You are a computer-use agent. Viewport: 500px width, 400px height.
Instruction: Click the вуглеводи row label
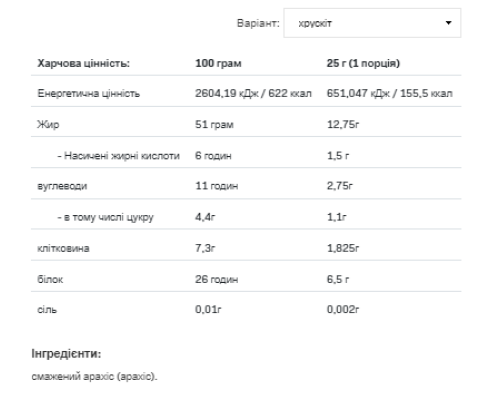62,186
